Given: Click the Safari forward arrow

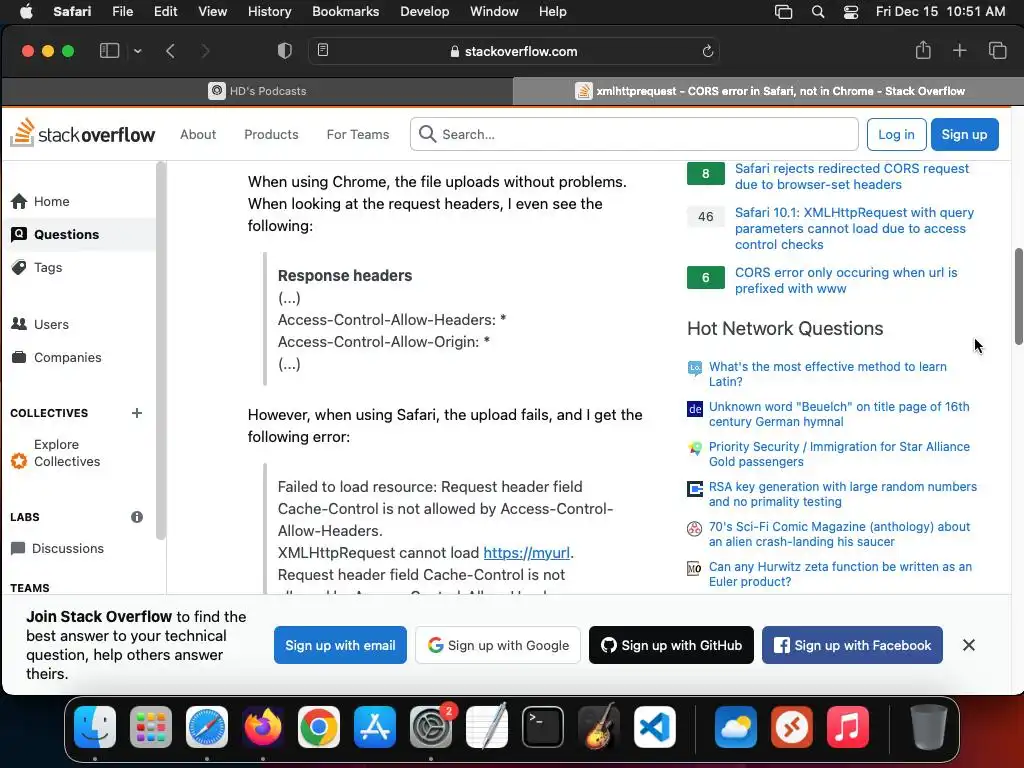Looking at the screenshot, I should (x=205, y=51).
